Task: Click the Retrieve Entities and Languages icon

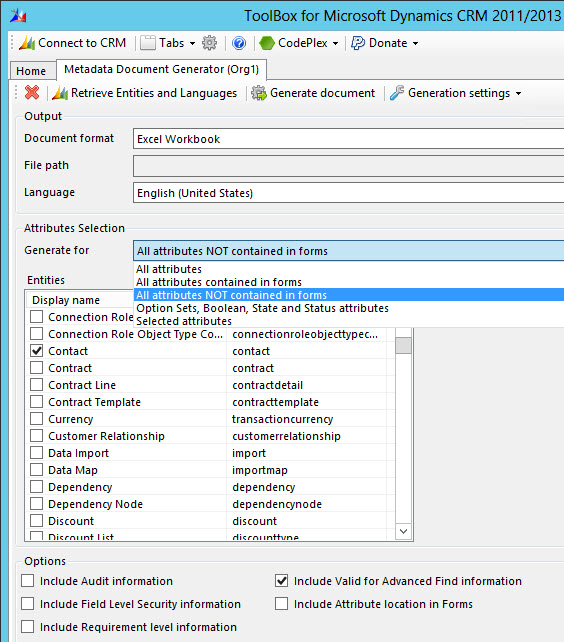Action: (x=60, y=93)
